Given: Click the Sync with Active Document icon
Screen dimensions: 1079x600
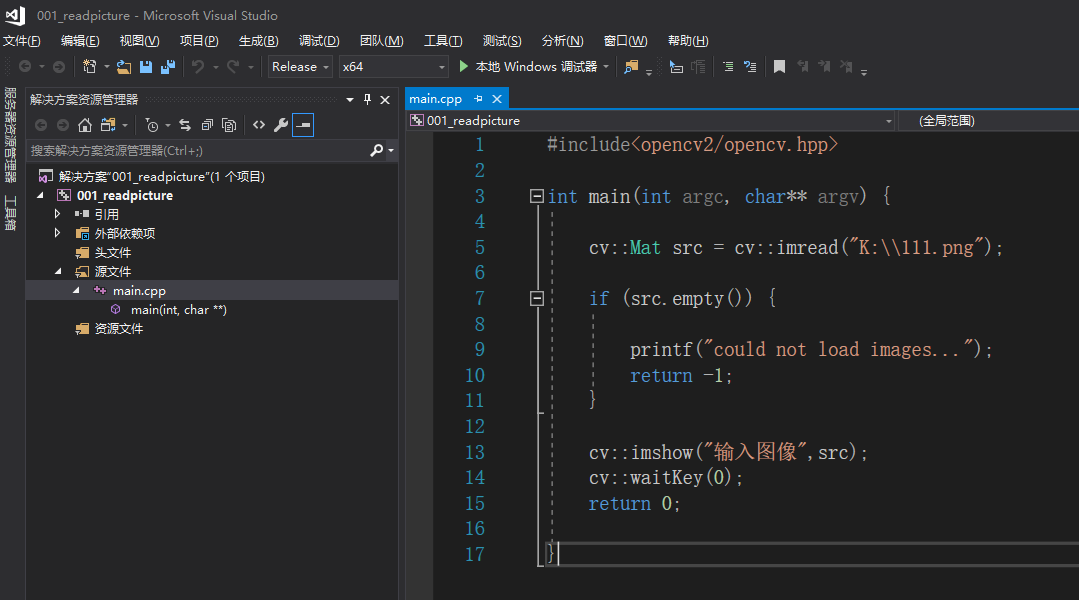Looking at the screenshot, I should [185, 125].
